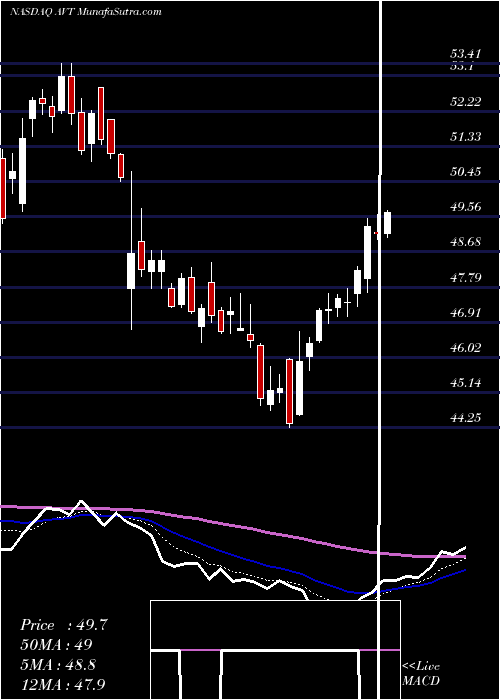Select the 44.25 price level label
The image size is (500, 700).
(466, 418)
